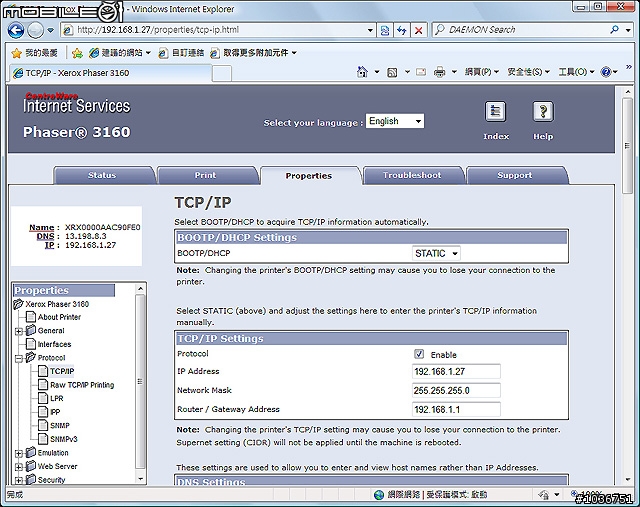Open the 網頁(P) Page menu
The height and width of the screenshot is (507, 640).
click(x=482, y=72)
